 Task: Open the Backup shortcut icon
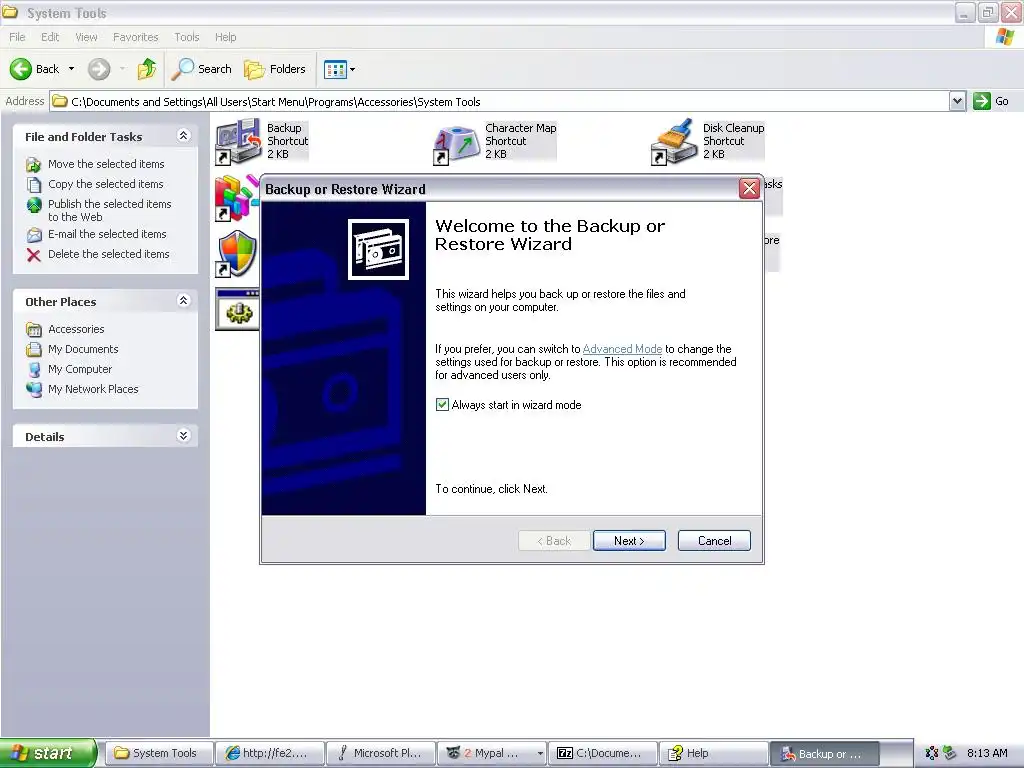coord(238,141)
